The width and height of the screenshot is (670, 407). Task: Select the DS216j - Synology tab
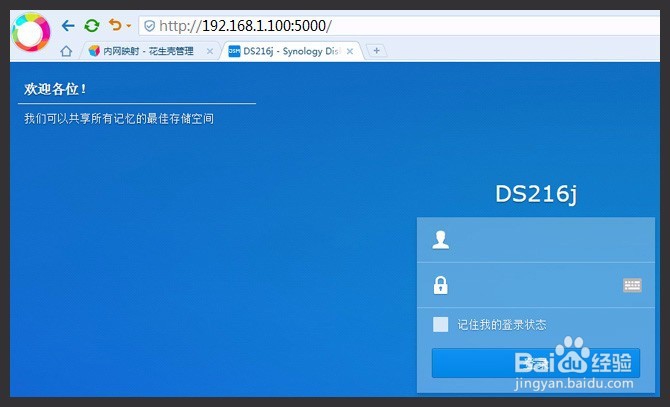pos(291,51)
